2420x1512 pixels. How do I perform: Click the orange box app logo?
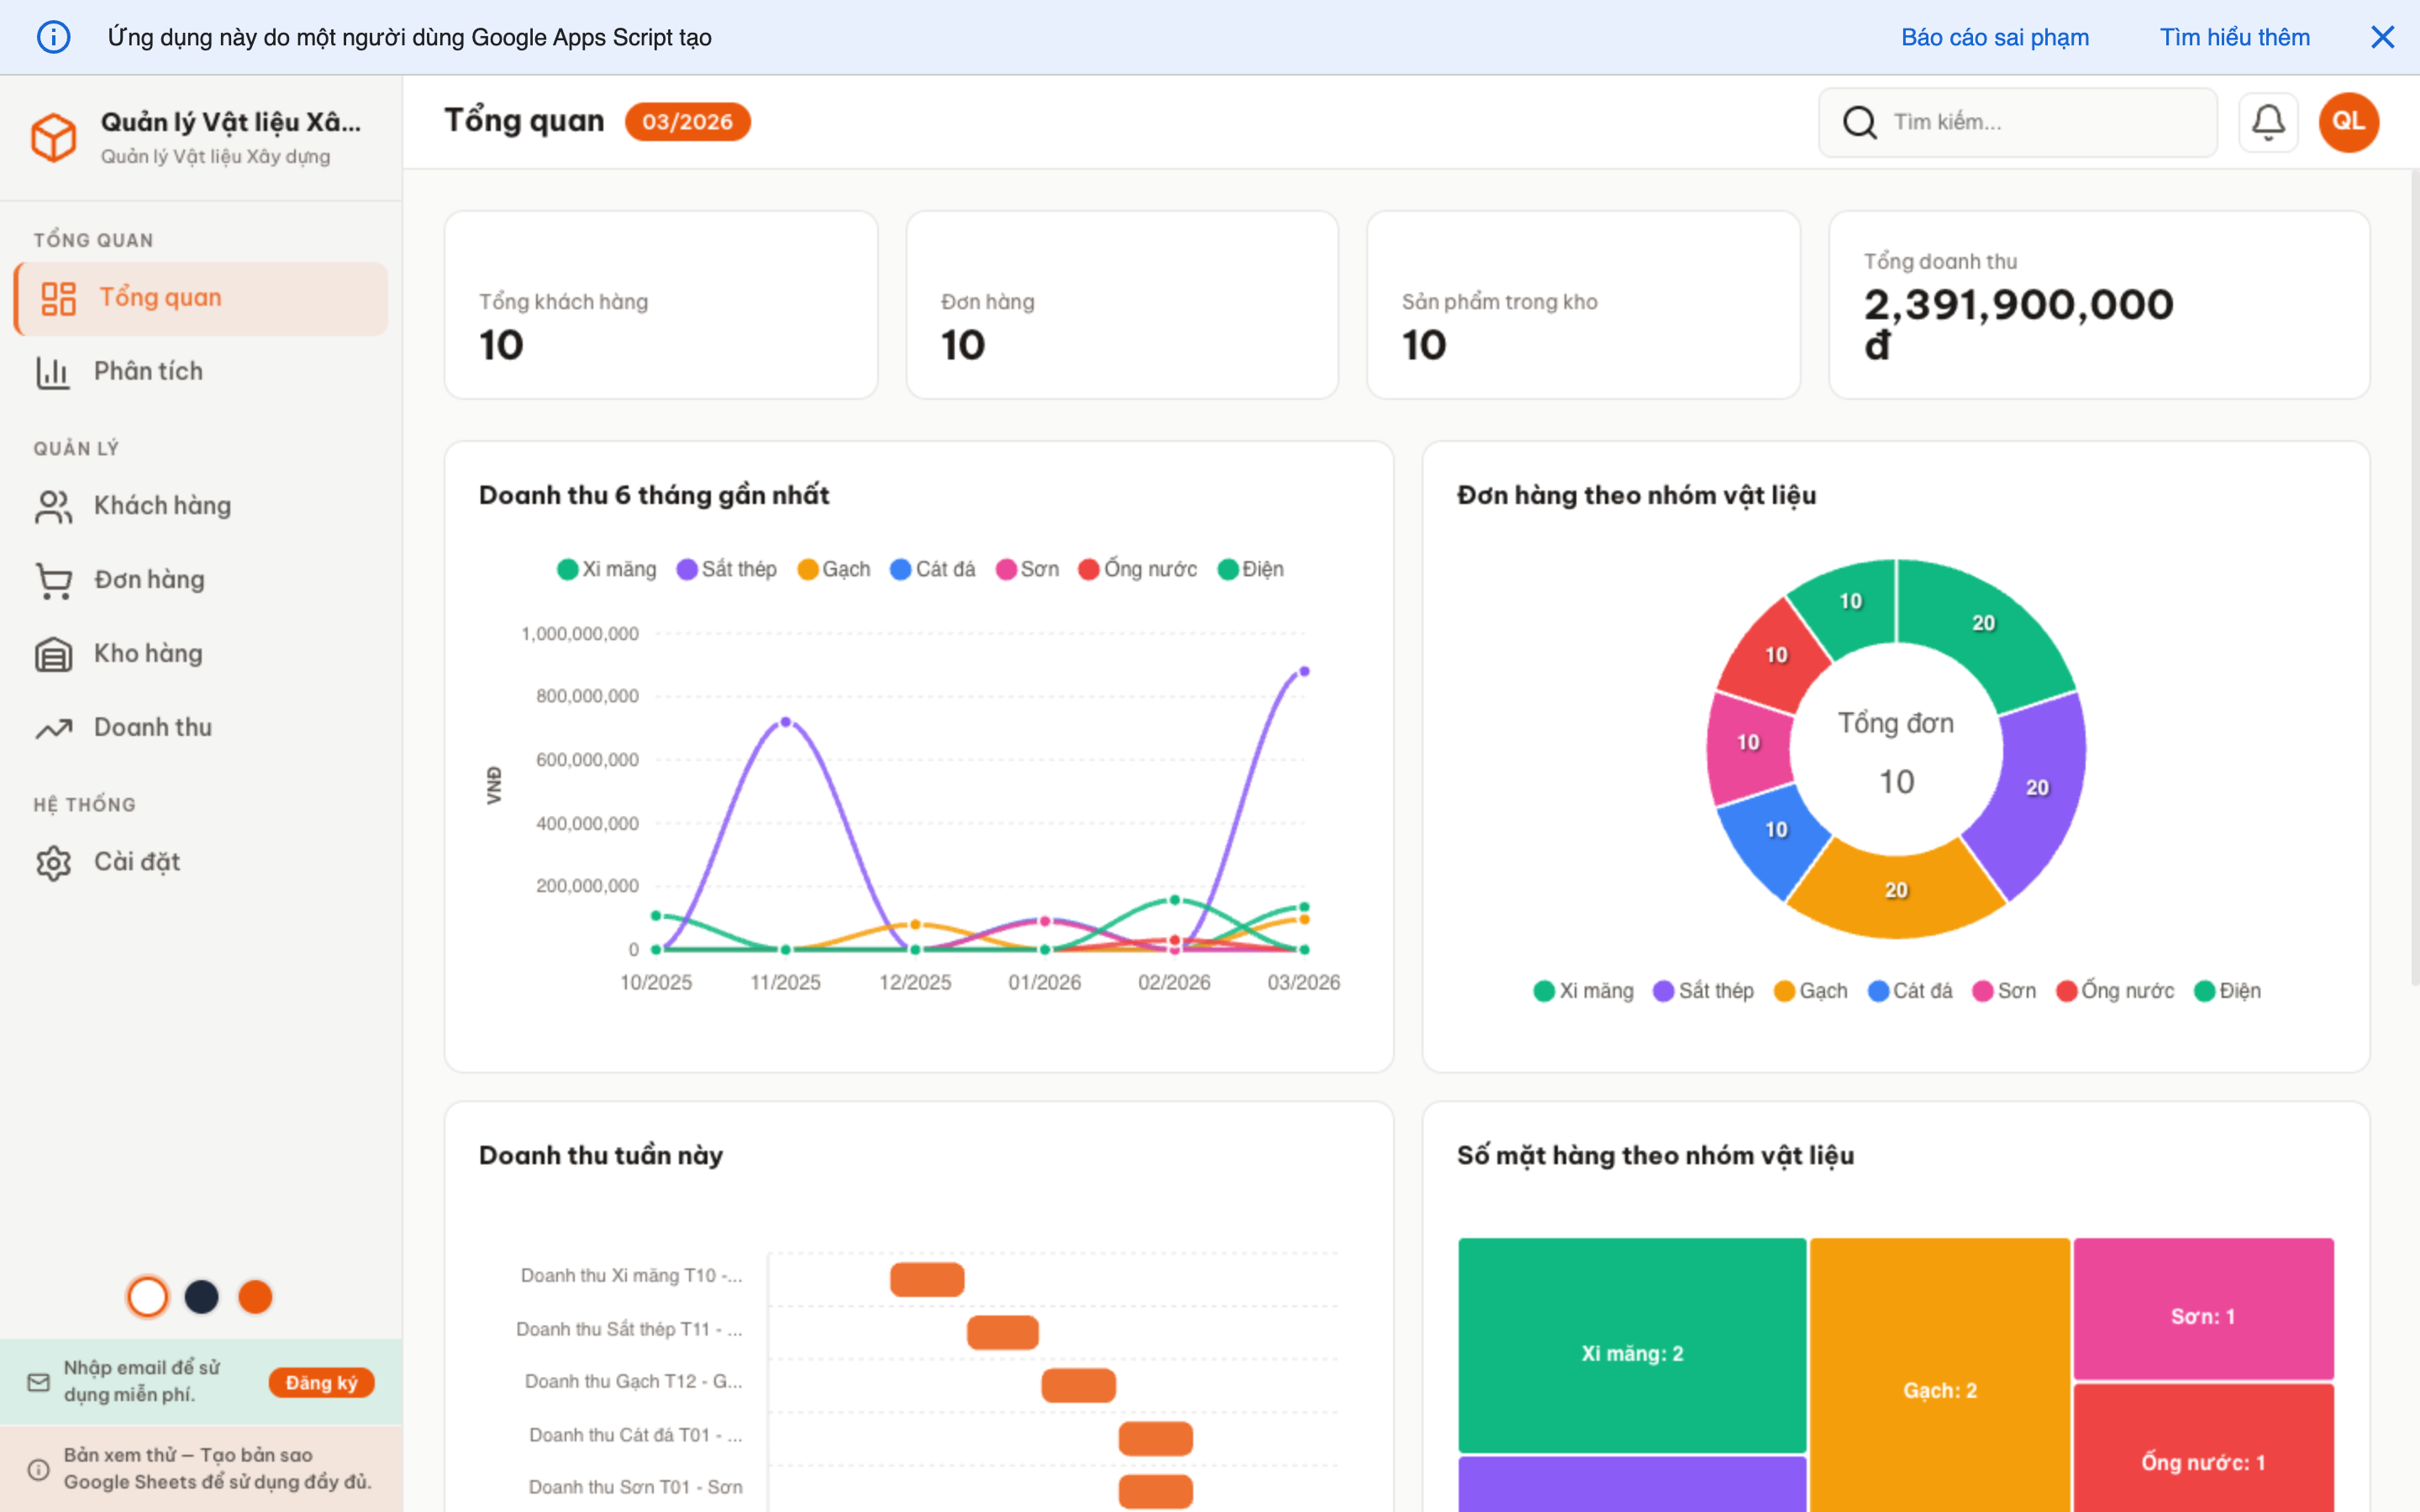coord(53,137)
